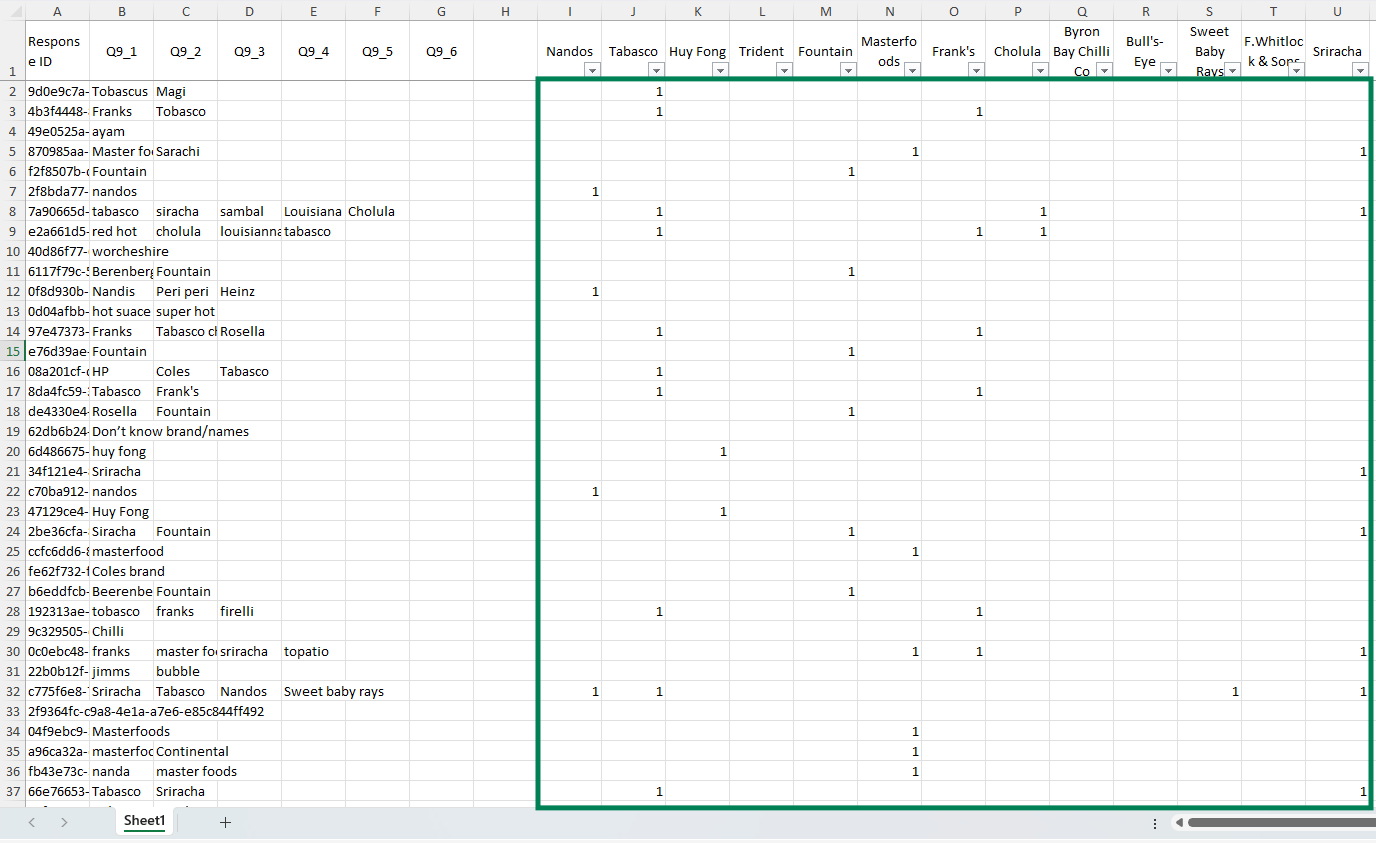Click the Q9_4 header cell
The width and height of the screenshot is (1376, 843).
tap(313, 51)
